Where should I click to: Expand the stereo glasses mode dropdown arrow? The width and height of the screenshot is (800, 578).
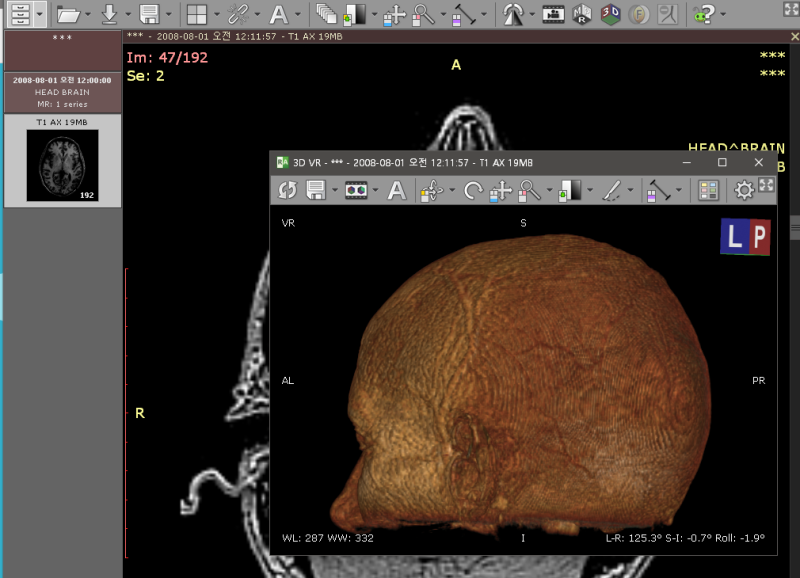376,190
